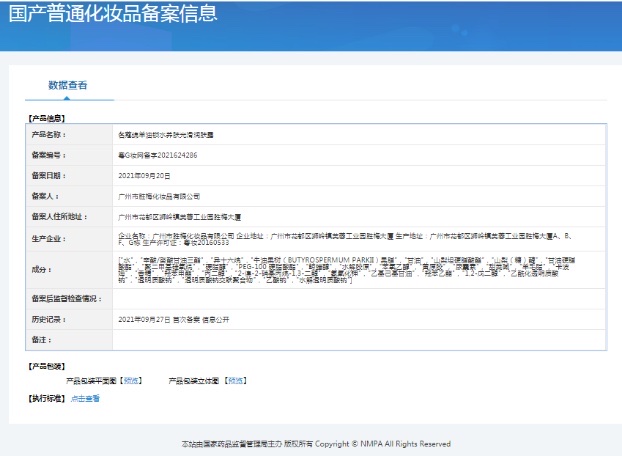Click the 【执行标准】 section label
The image size is (622, 456).
pos(46,399)
